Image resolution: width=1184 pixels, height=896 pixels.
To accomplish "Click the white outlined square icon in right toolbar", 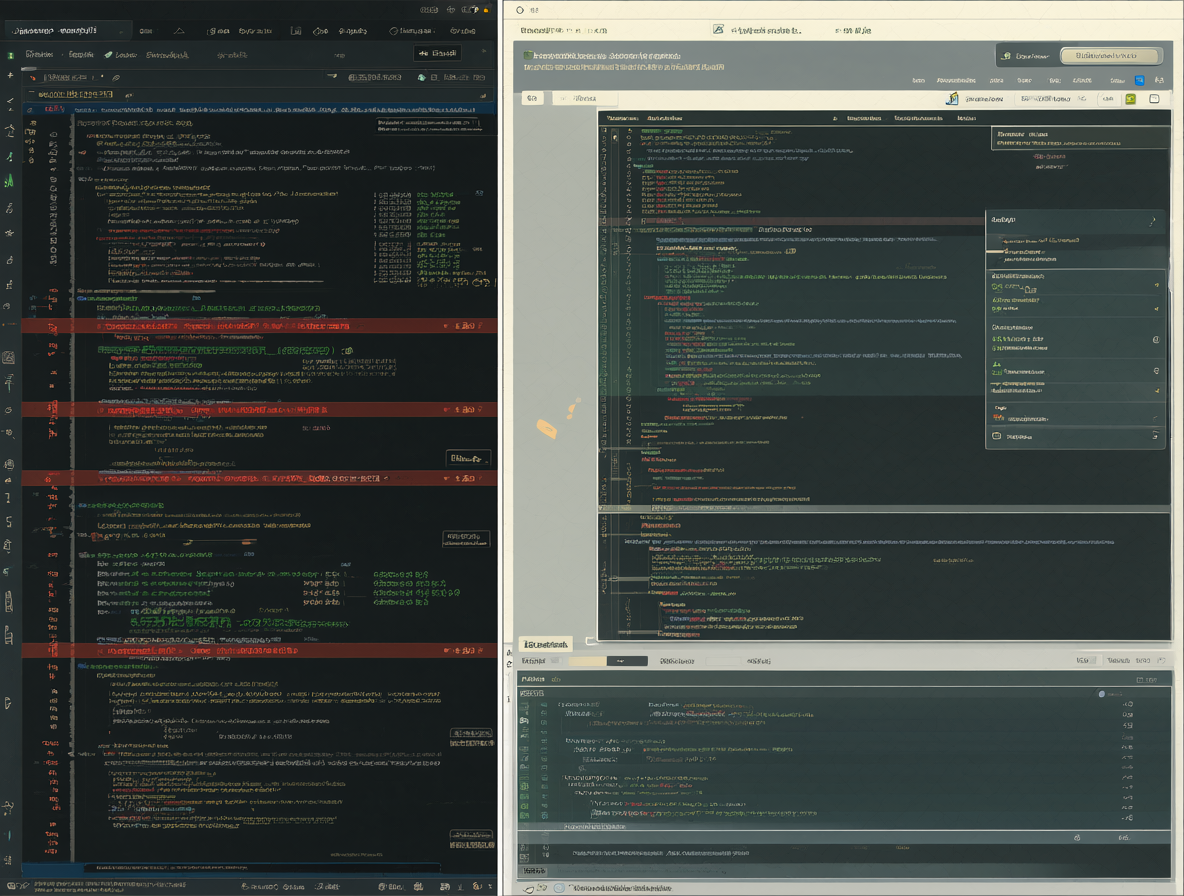I will [x=1154, y=99].
